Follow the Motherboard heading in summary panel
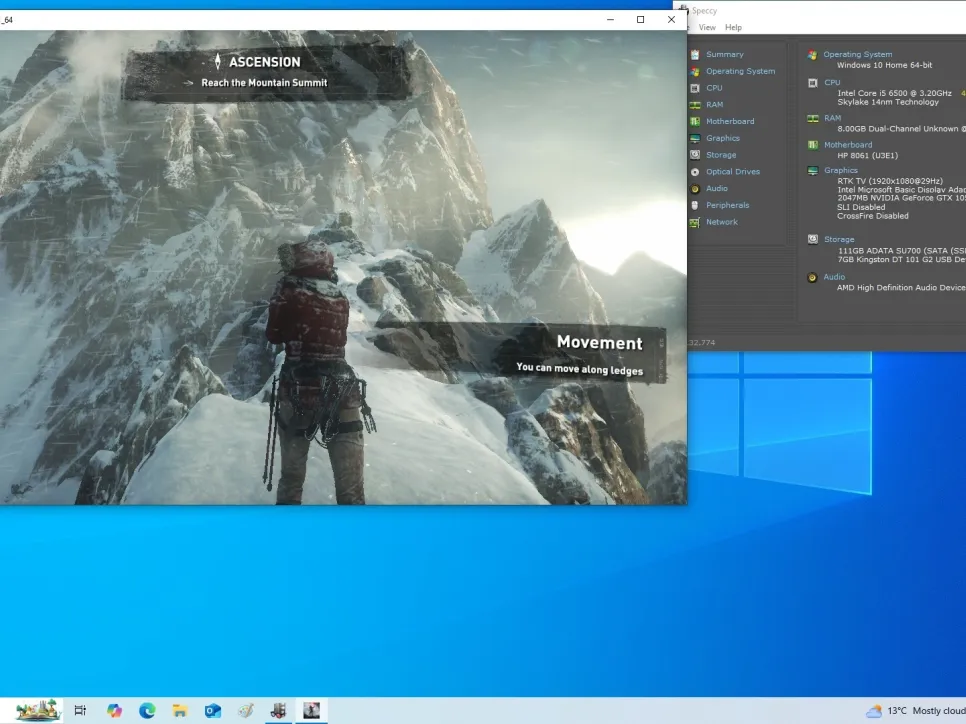966x724 pixels. (848, 145)
